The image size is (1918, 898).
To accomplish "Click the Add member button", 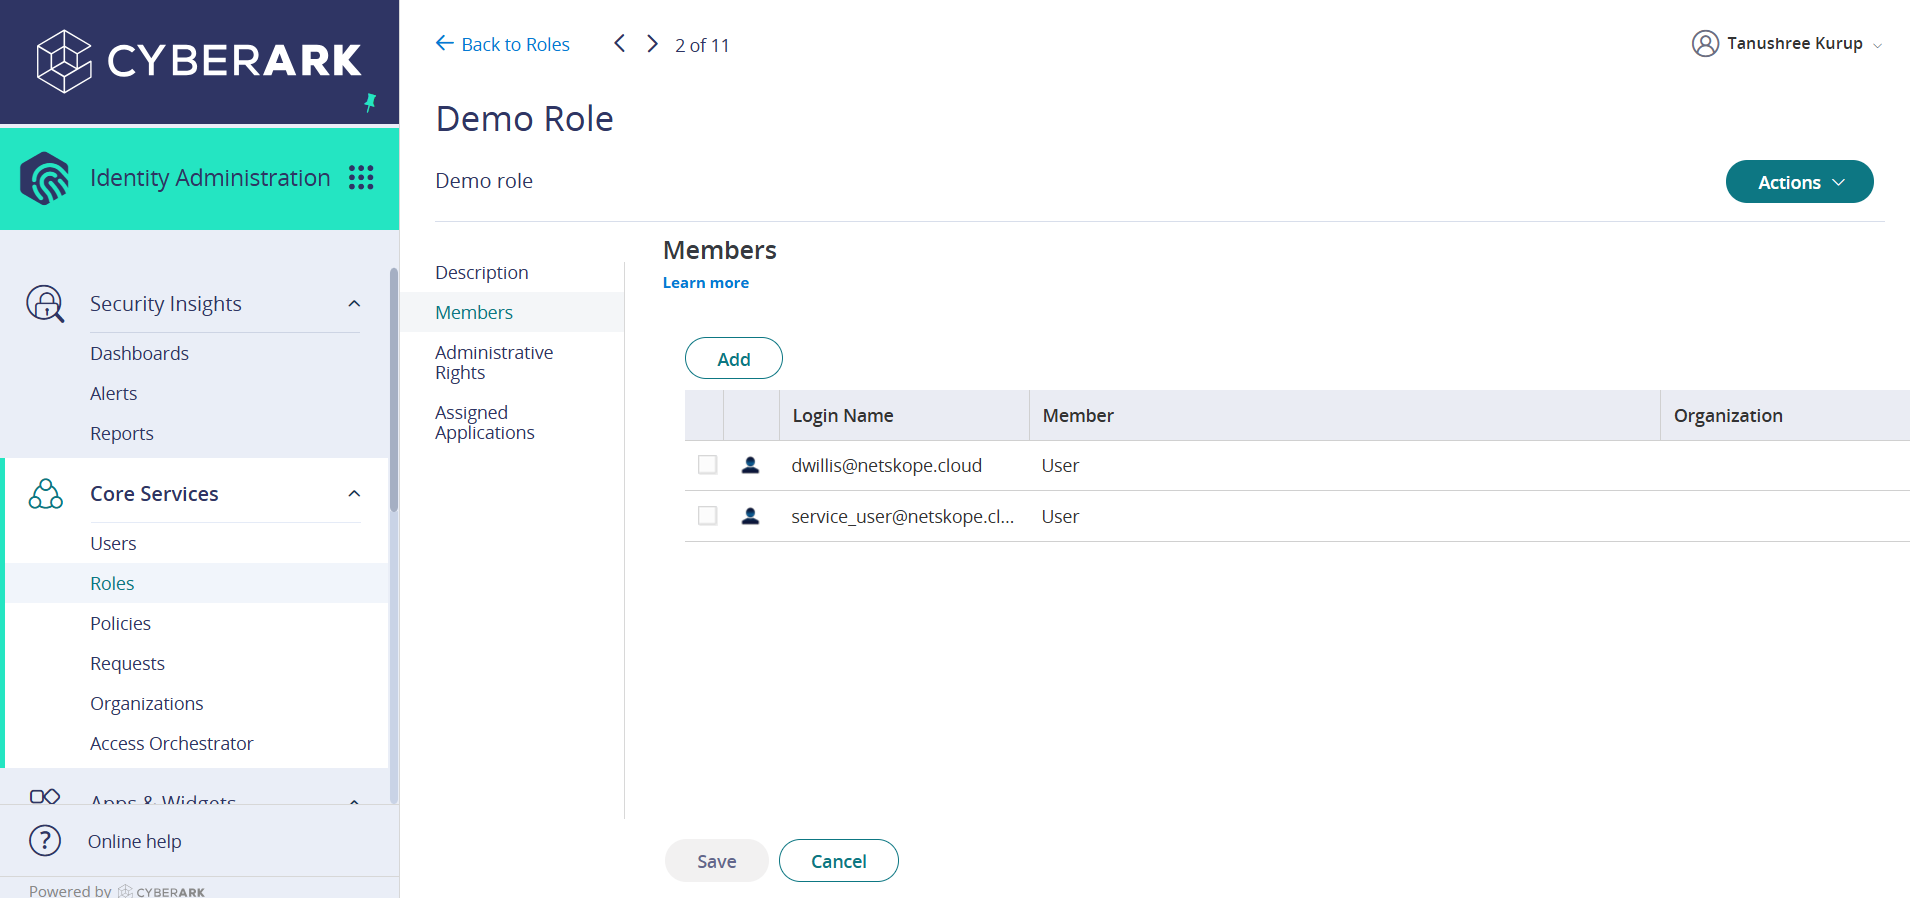I will pyautogui.click(x=734, y=358).
